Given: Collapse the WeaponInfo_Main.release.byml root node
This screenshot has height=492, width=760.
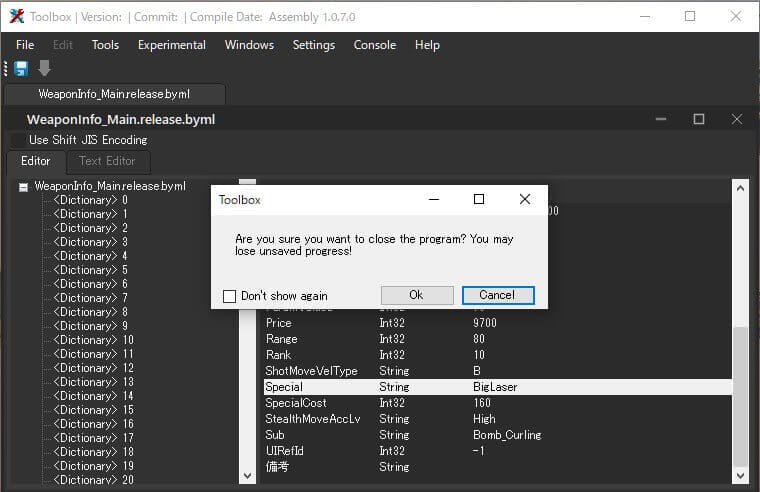Looking at the screenshot, I should point(23,187).
